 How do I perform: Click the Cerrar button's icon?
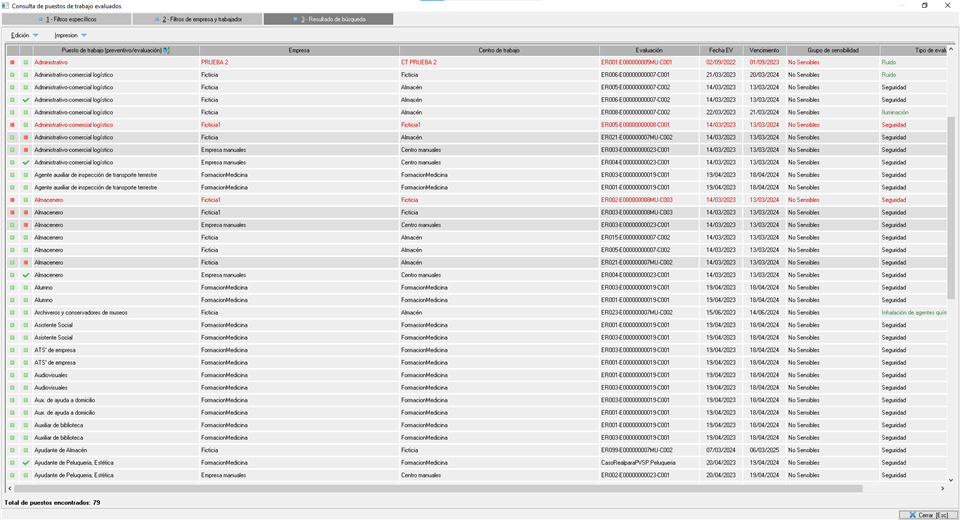tap(910, 515)
